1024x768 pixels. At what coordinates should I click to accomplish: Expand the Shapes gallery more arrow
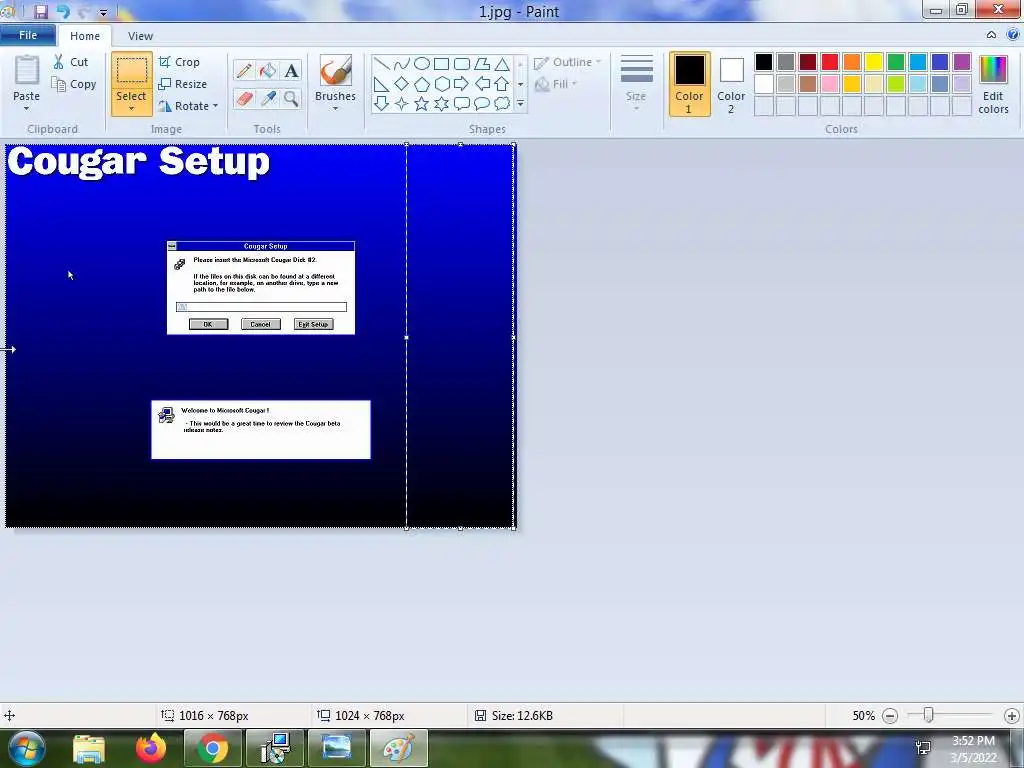(520, 103)
